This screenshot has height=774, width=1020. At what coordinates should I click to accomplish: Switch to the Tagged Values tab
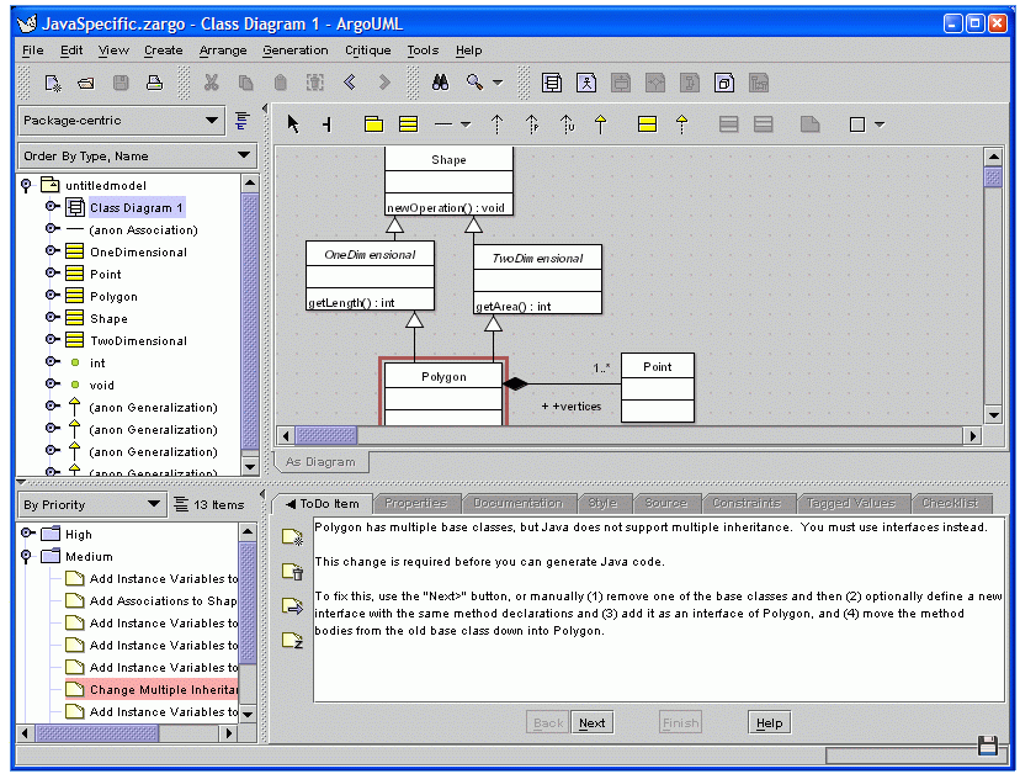point(850,503)
